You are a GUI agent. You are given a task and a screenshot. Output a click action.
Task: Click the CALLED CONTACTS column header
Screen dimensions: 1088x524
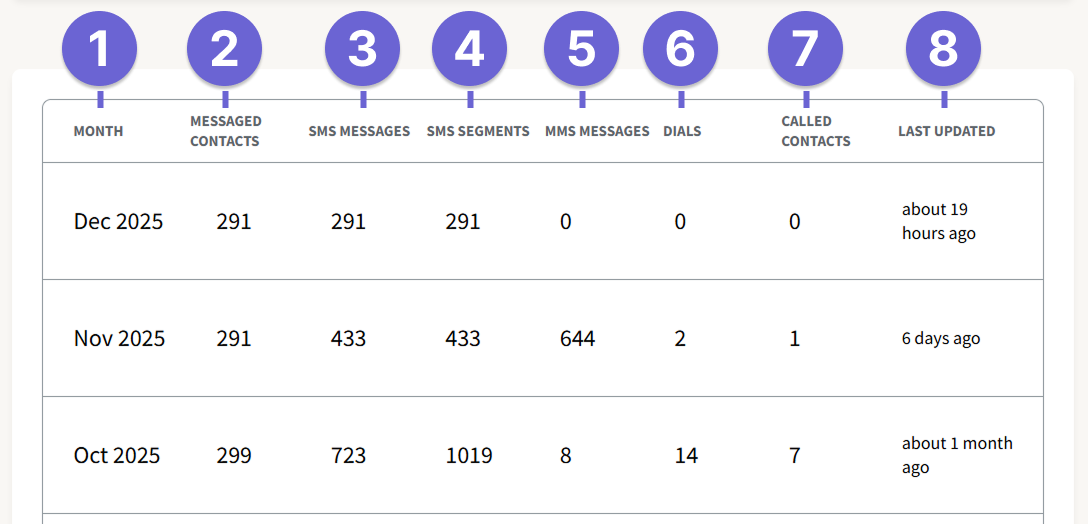[x=816, y=131]
